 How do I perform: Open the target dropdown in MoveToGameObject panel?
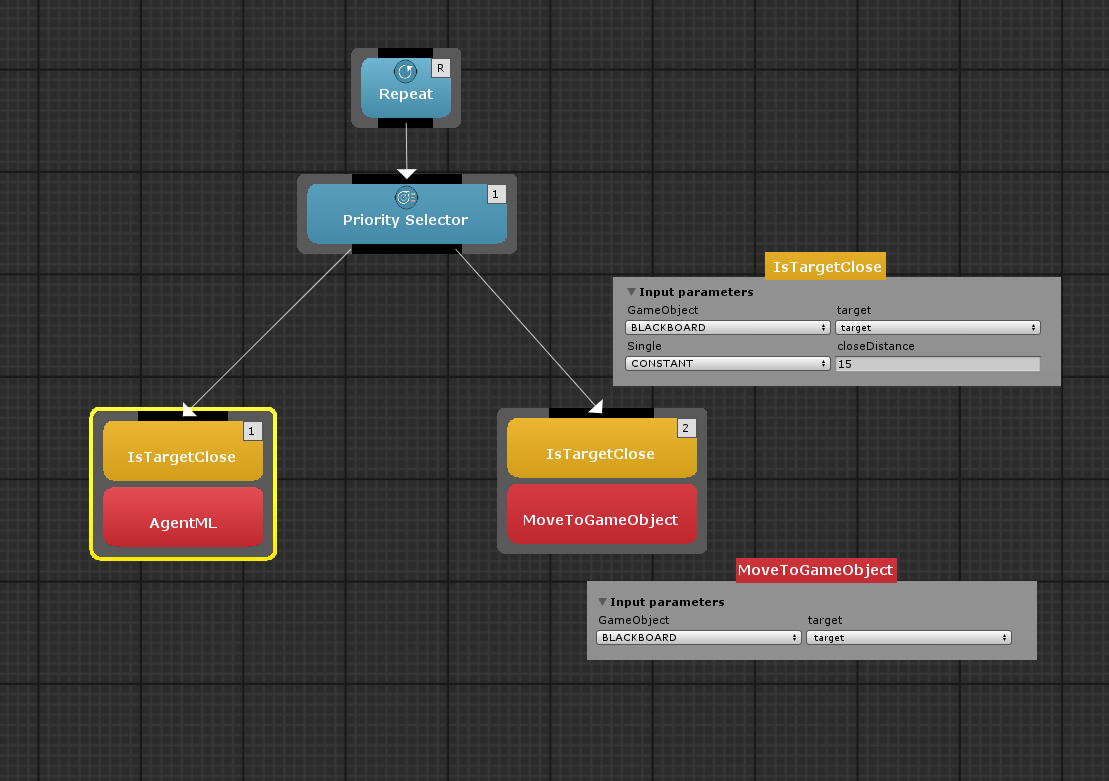click(x=908, y=638)
